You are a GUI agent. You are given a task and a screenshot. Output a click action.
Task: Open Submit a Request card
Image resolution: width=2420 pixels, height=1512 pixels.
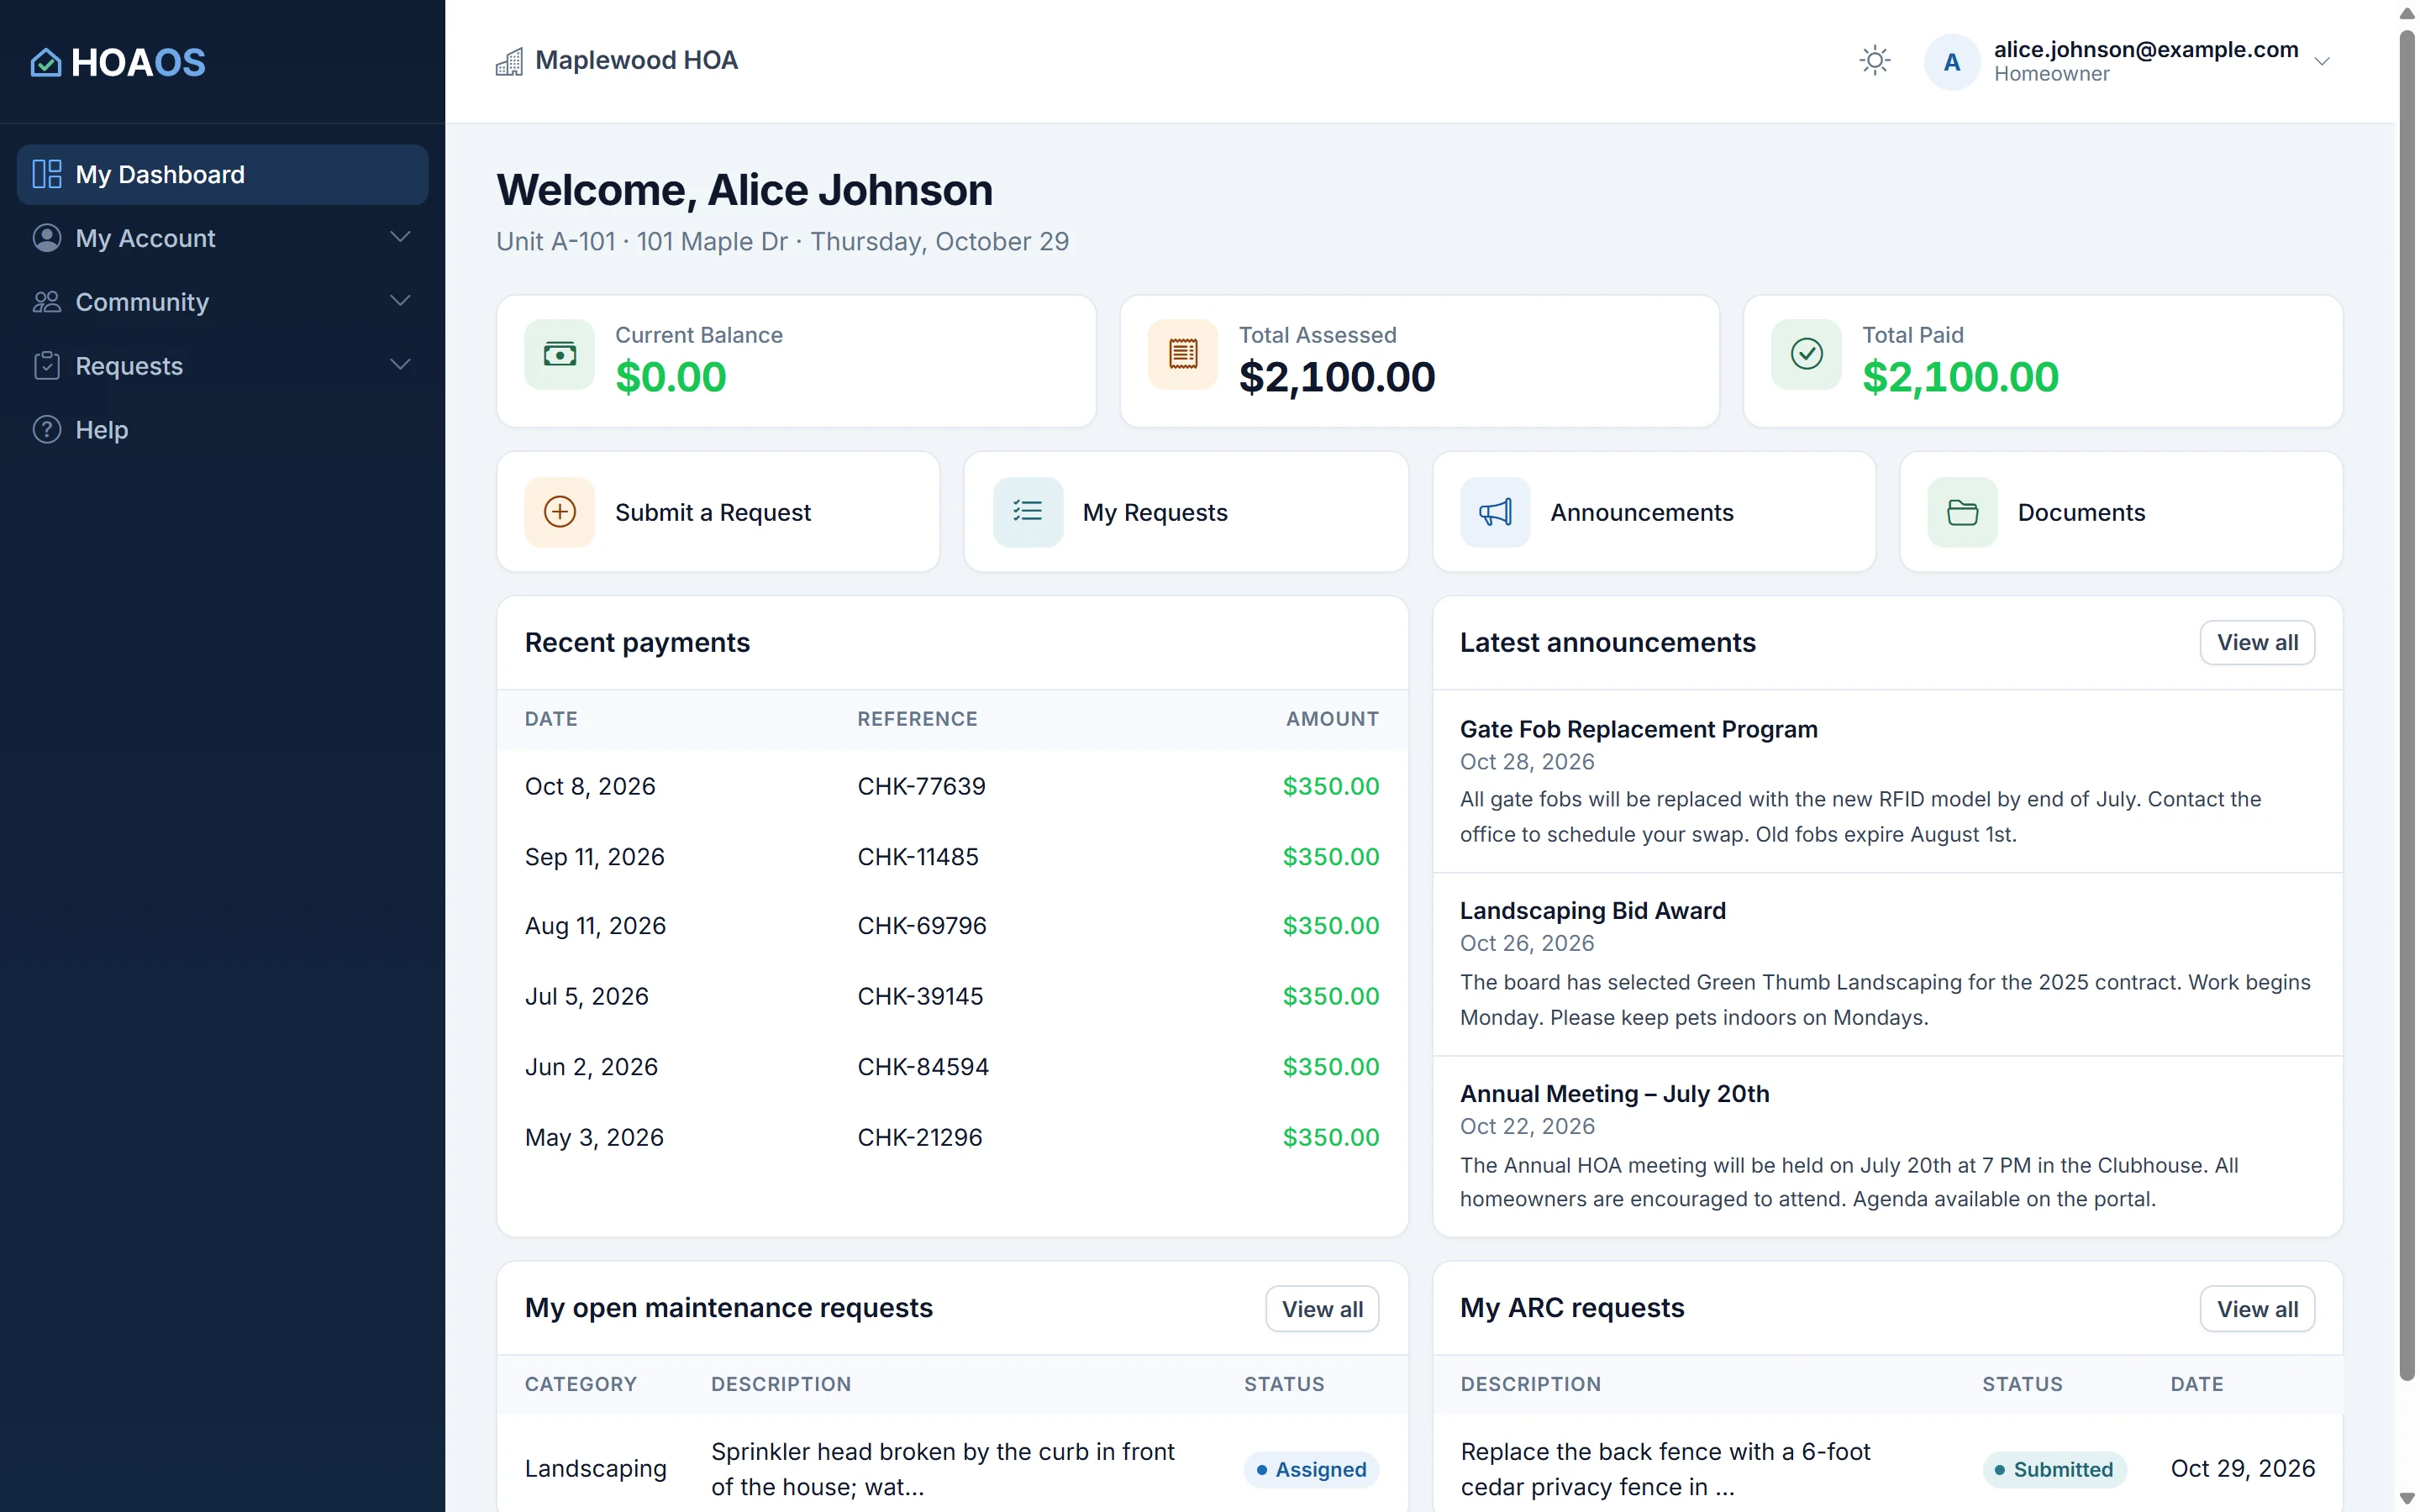click(x=718, y=512)
